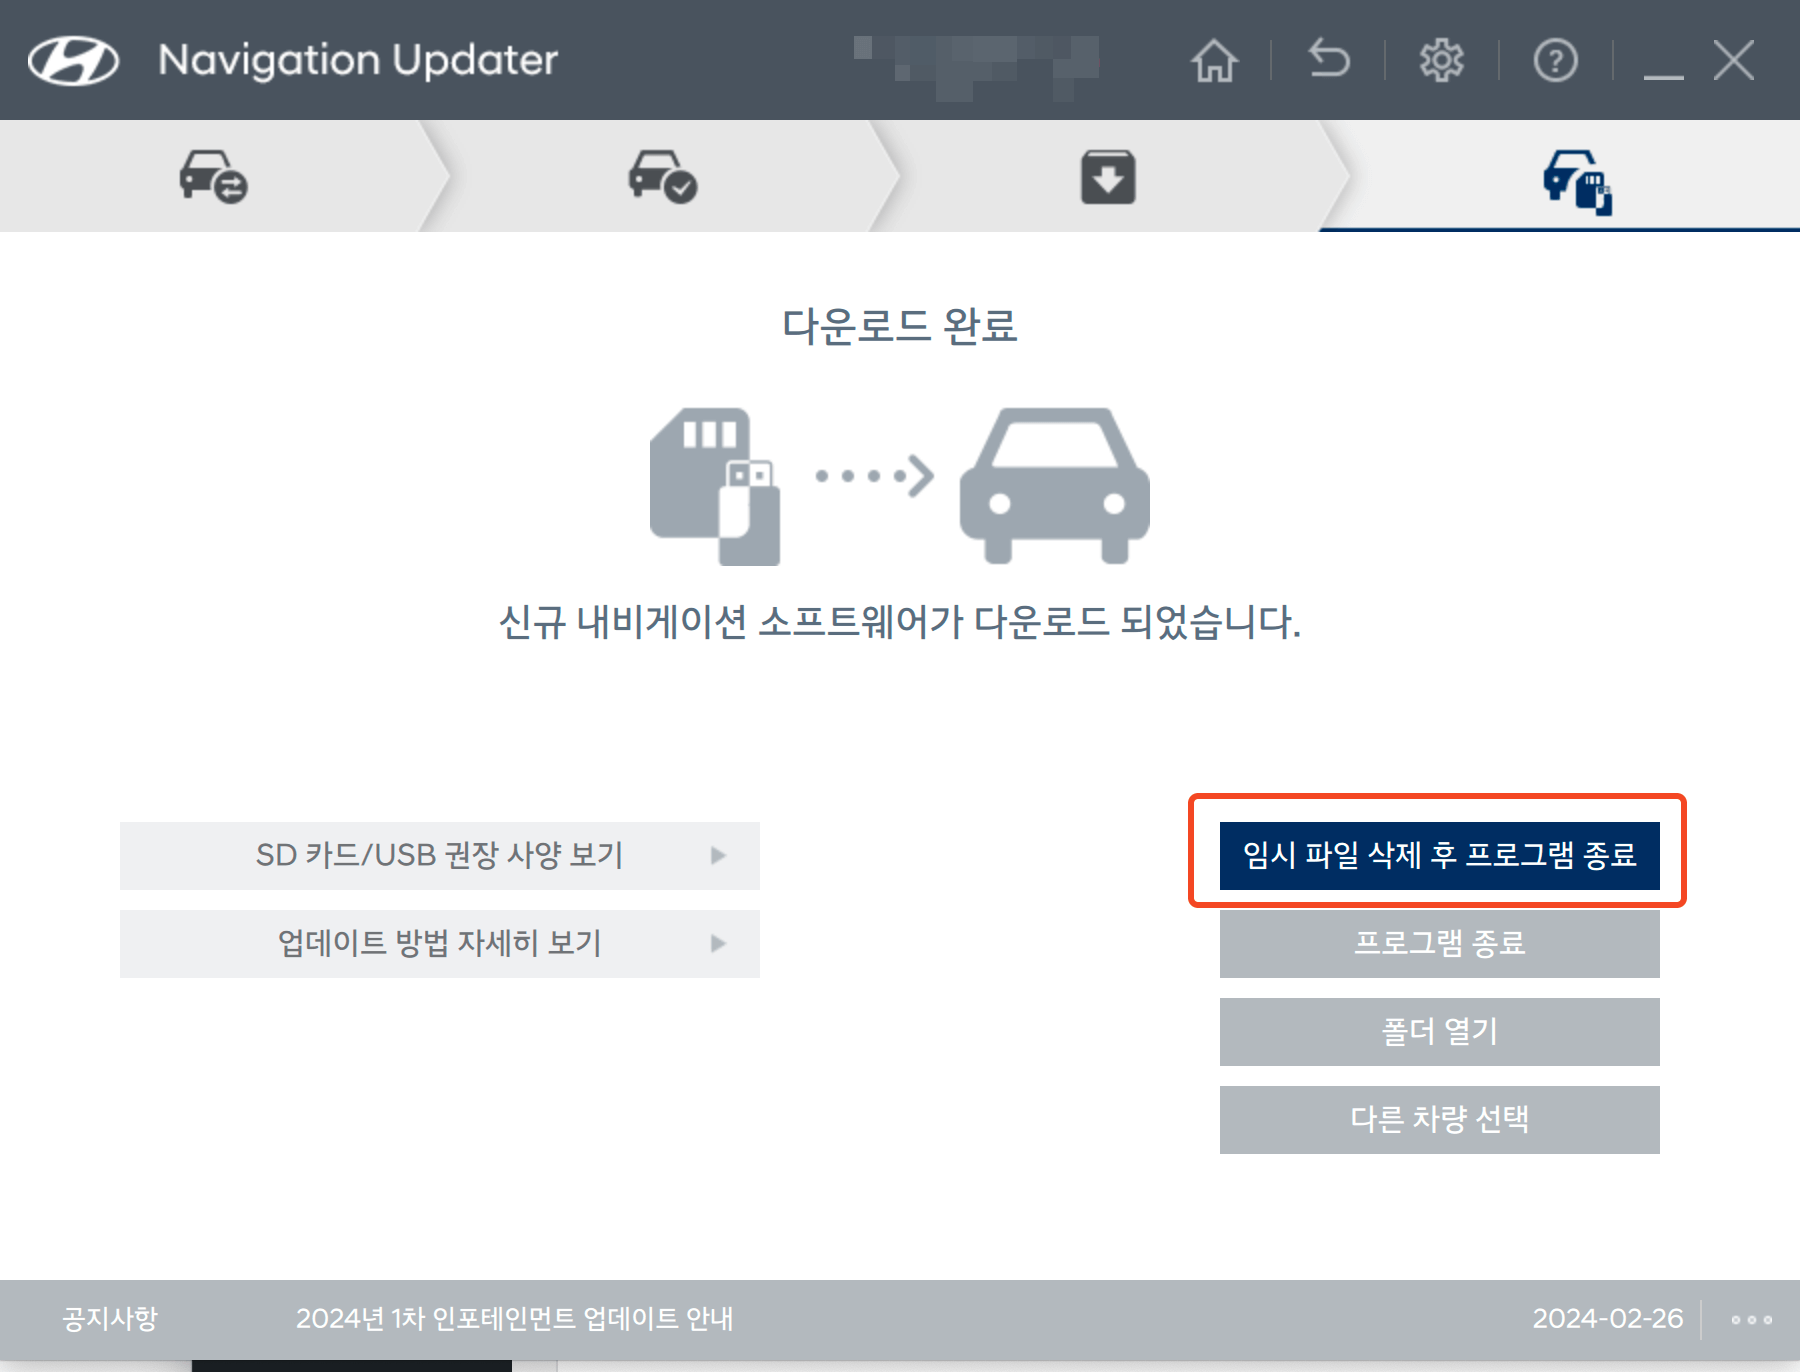Open the help question mark icon

tap(1555, 60)
